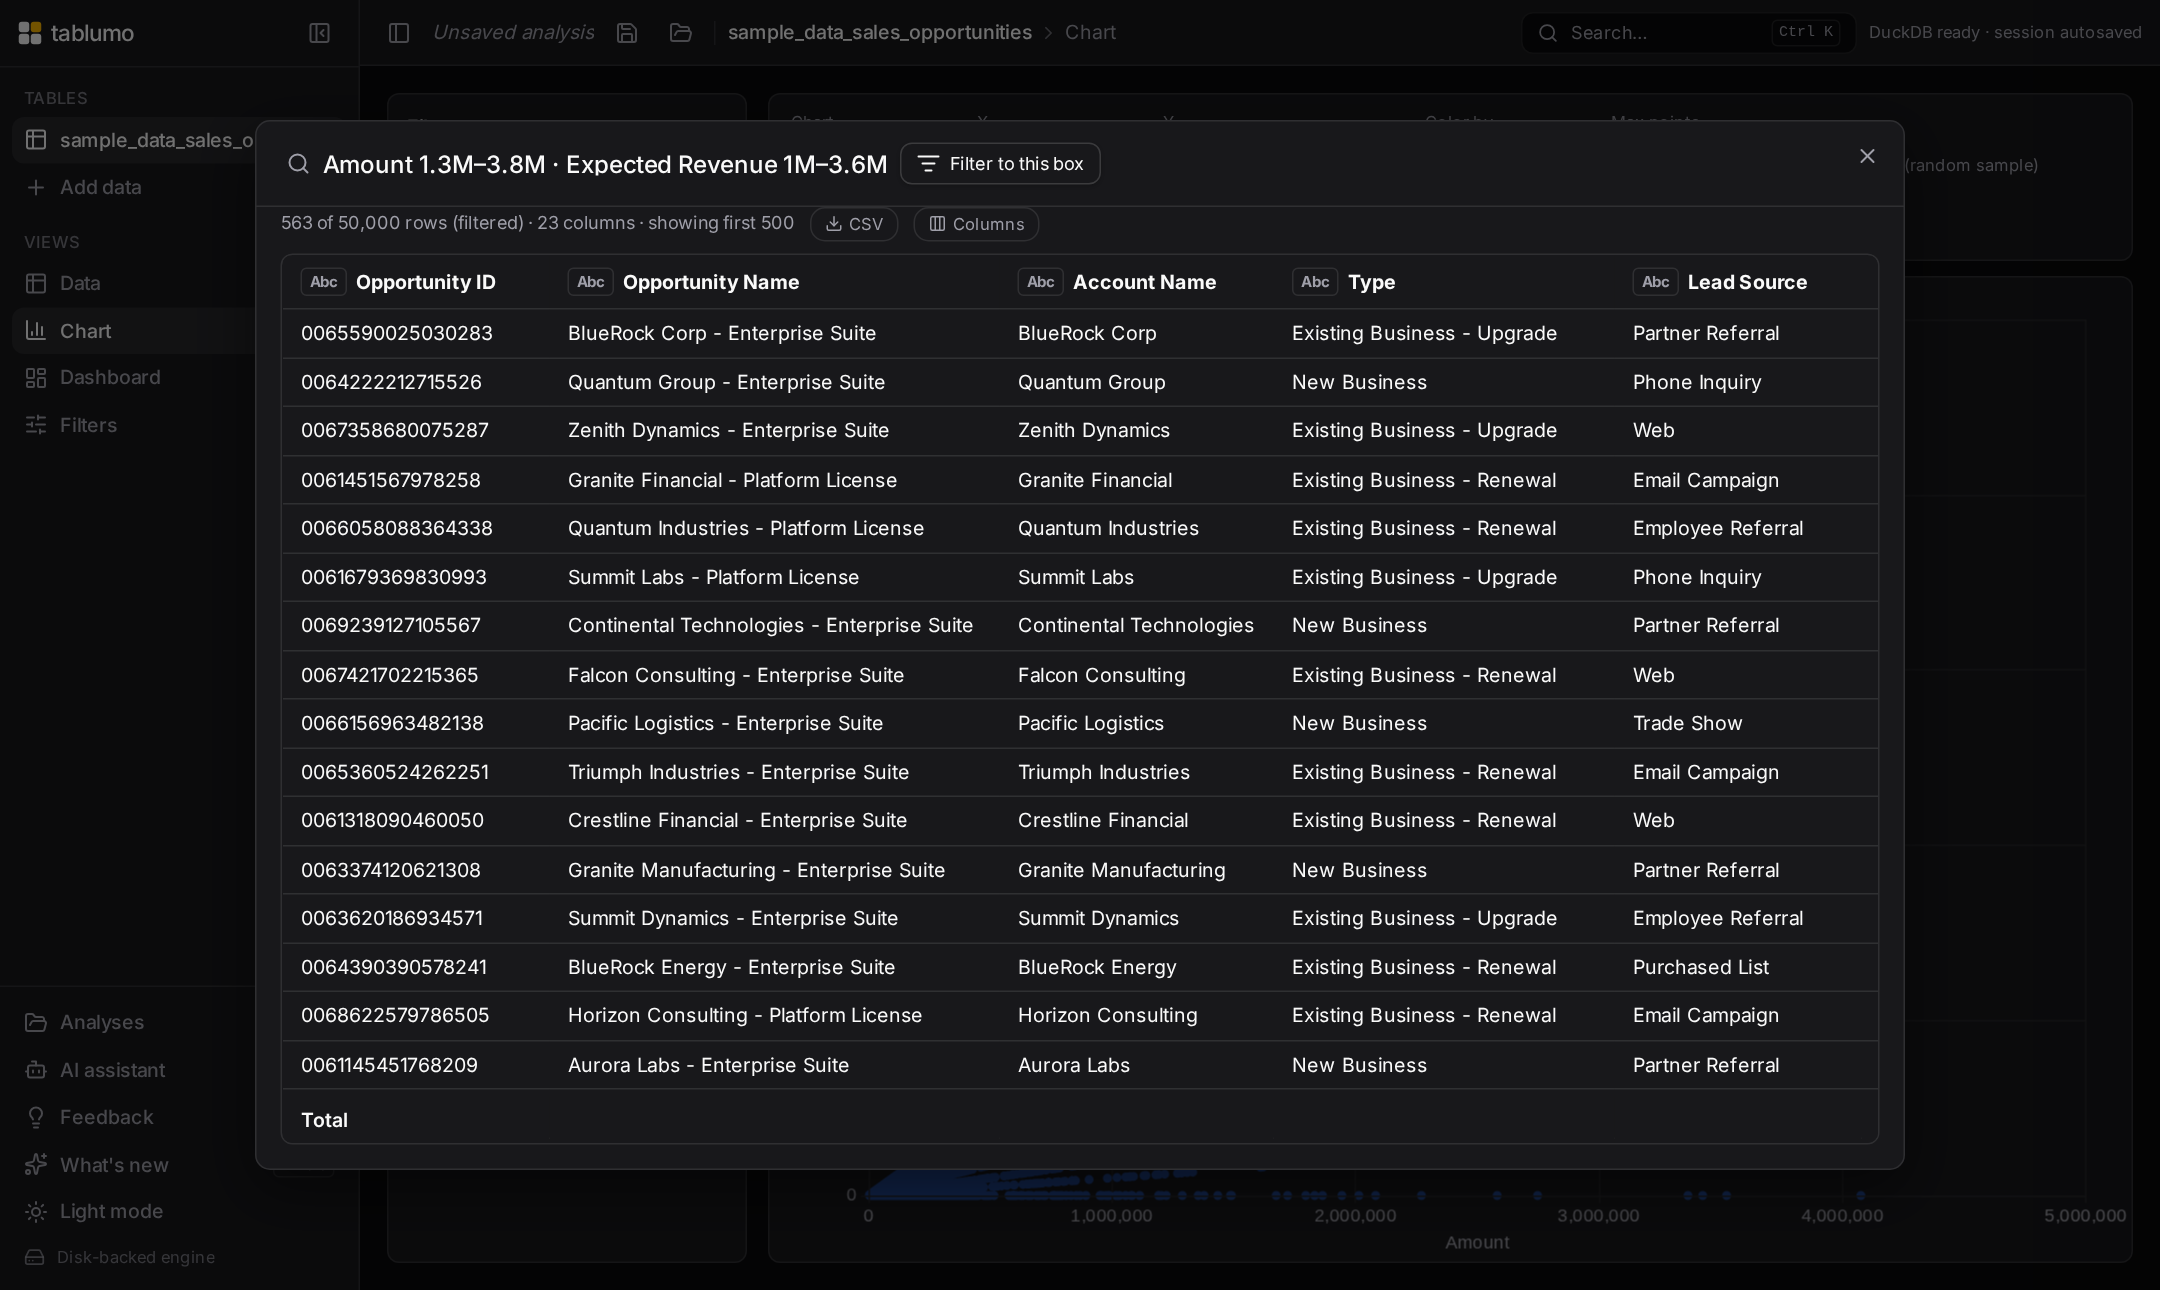The image size is (2160, 1290).
Task: Click the Abc type badge of Account Name
Action: [x=1040, y=282]
